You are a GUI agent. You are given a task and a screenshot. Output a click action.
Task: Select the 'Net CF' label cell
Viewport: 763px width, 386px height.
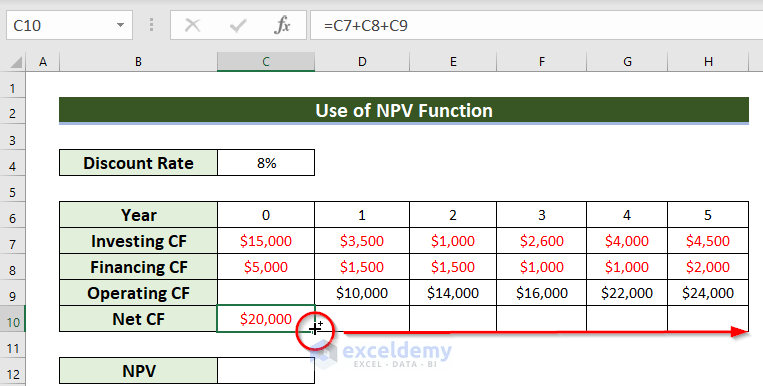pos(138,319)
